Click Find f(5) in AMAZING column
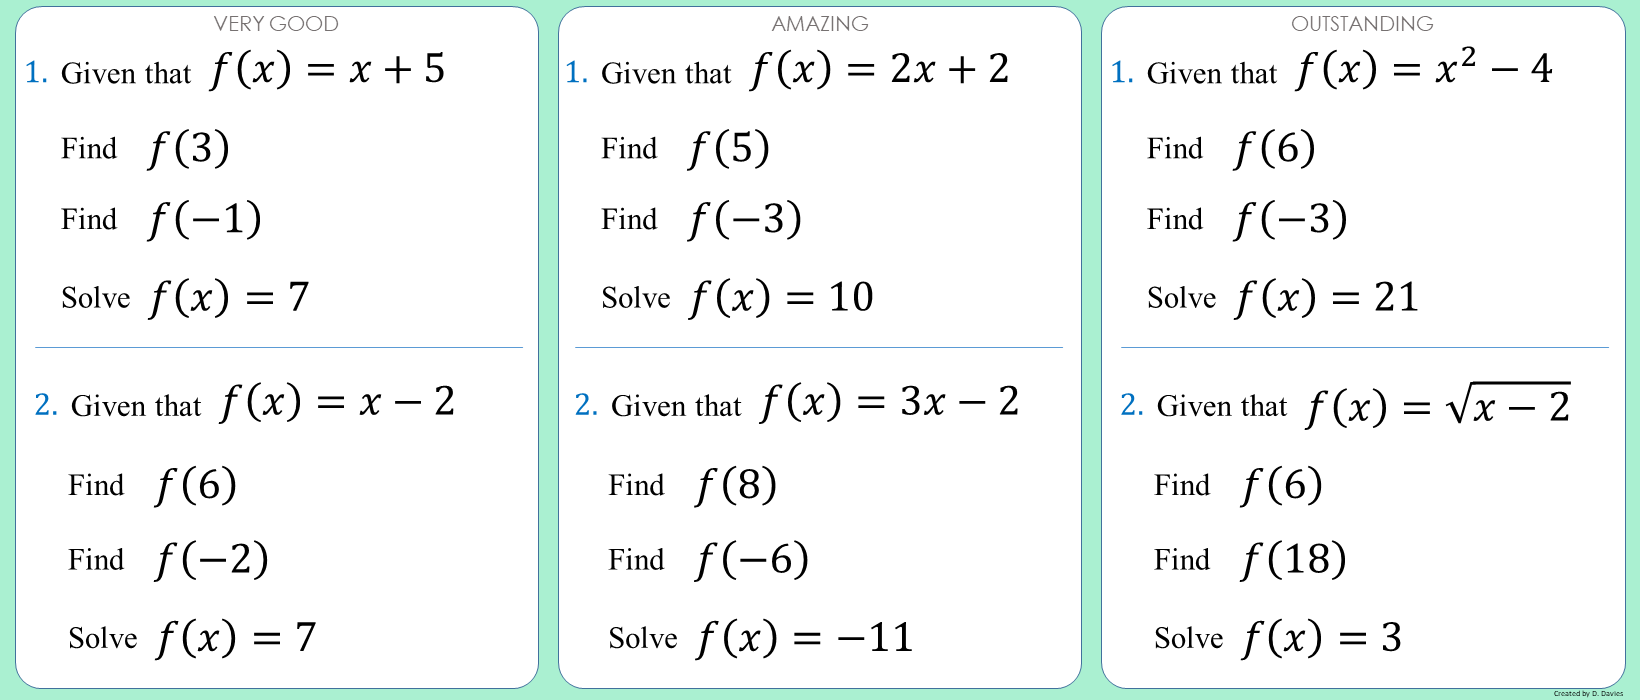This screenshot has height=700, width=1640. (x=685, y=149)
